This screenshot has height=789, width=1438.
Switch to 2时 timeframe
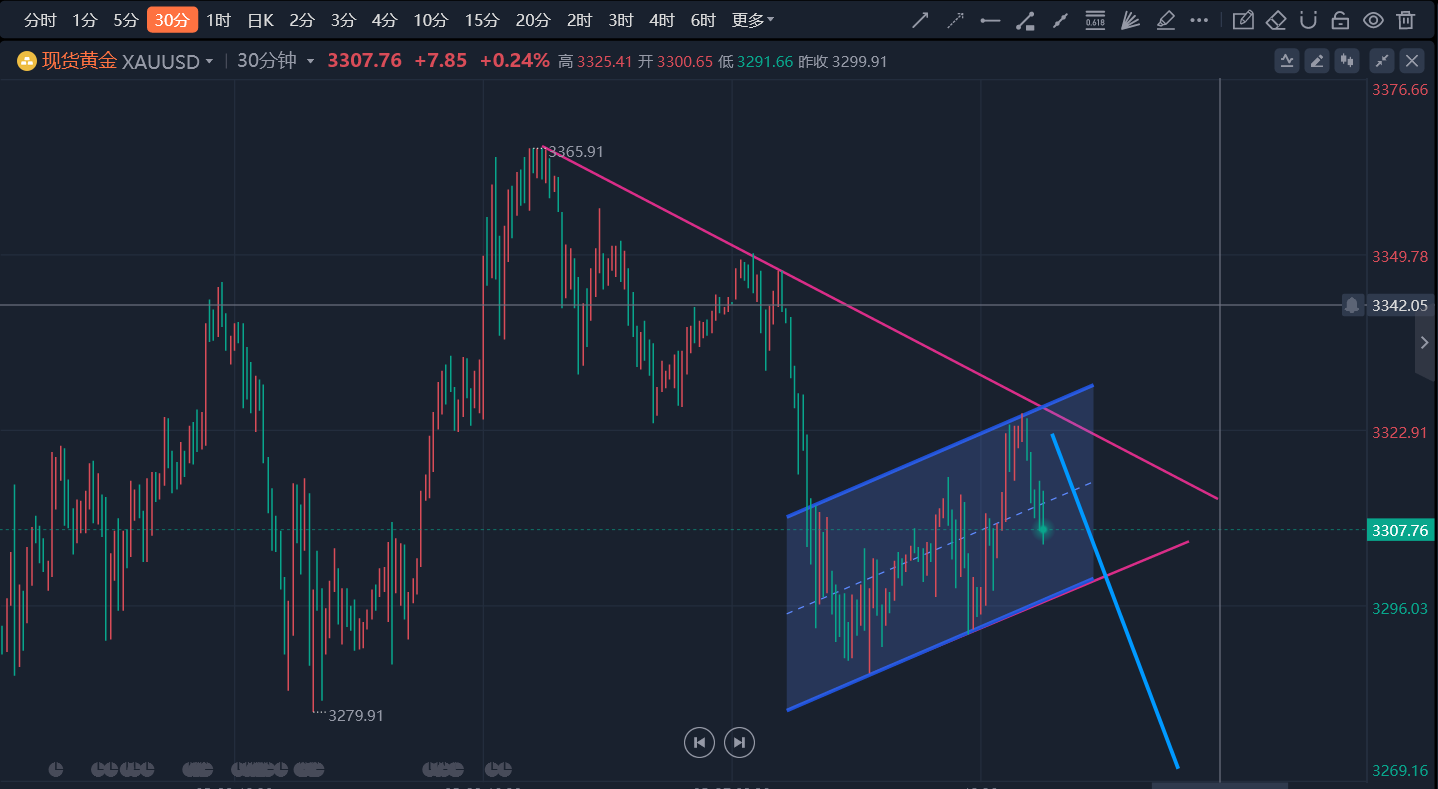[579, 20]
